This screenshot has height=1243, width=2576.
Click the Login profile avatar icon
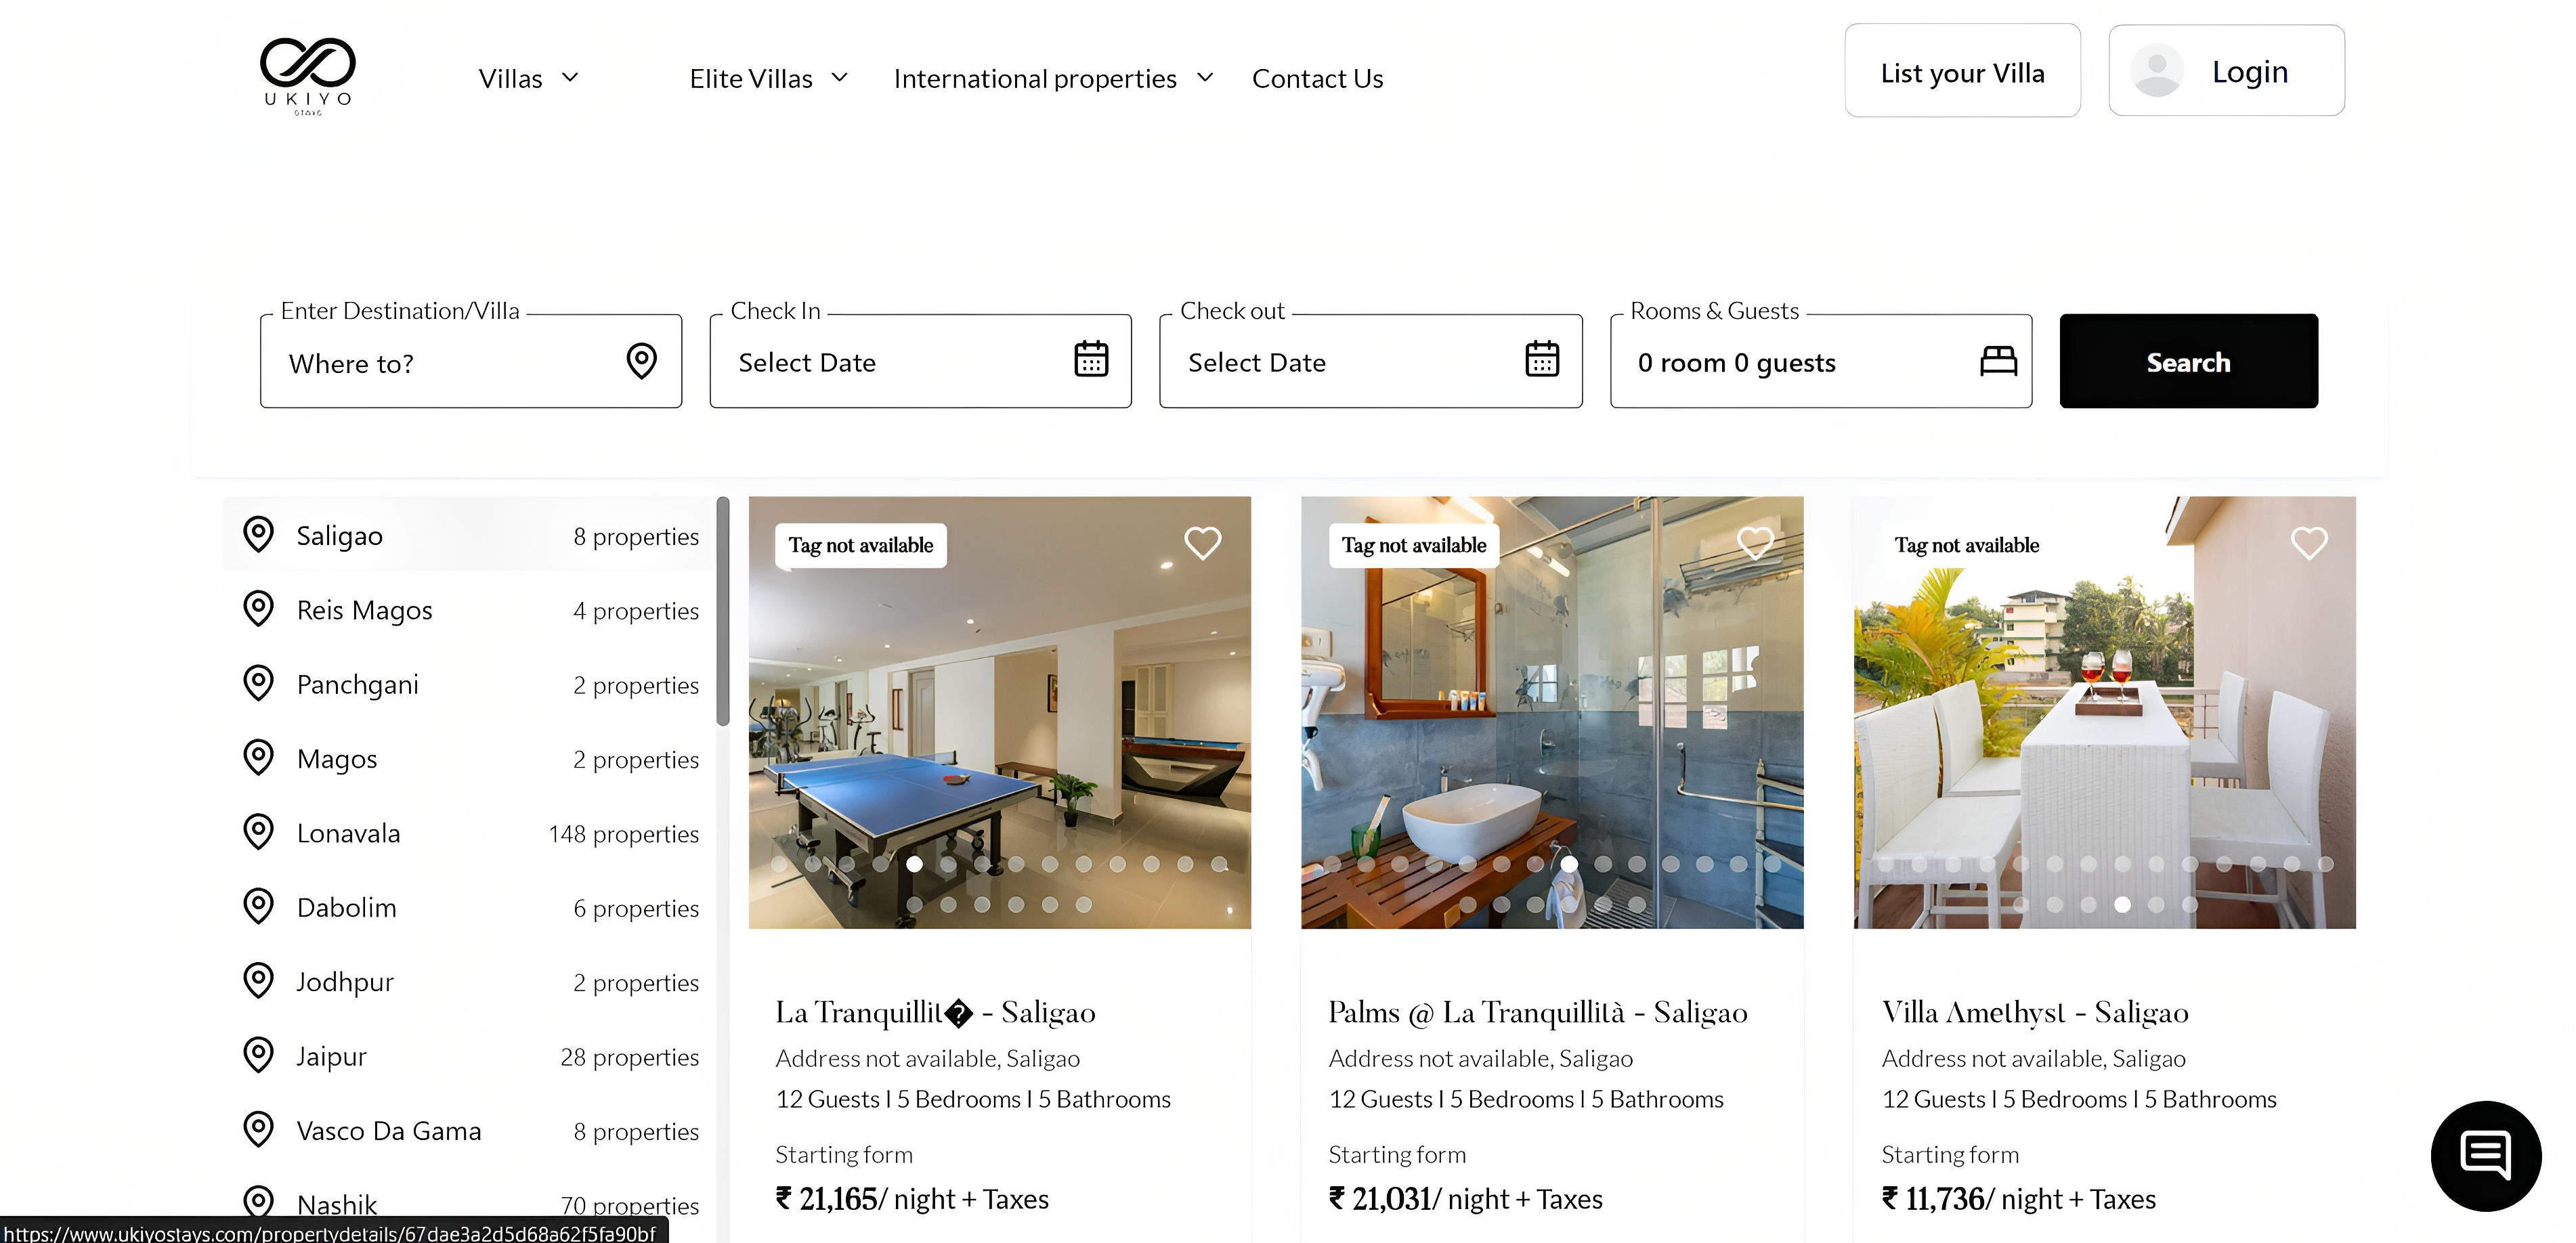click(2157, 71)
